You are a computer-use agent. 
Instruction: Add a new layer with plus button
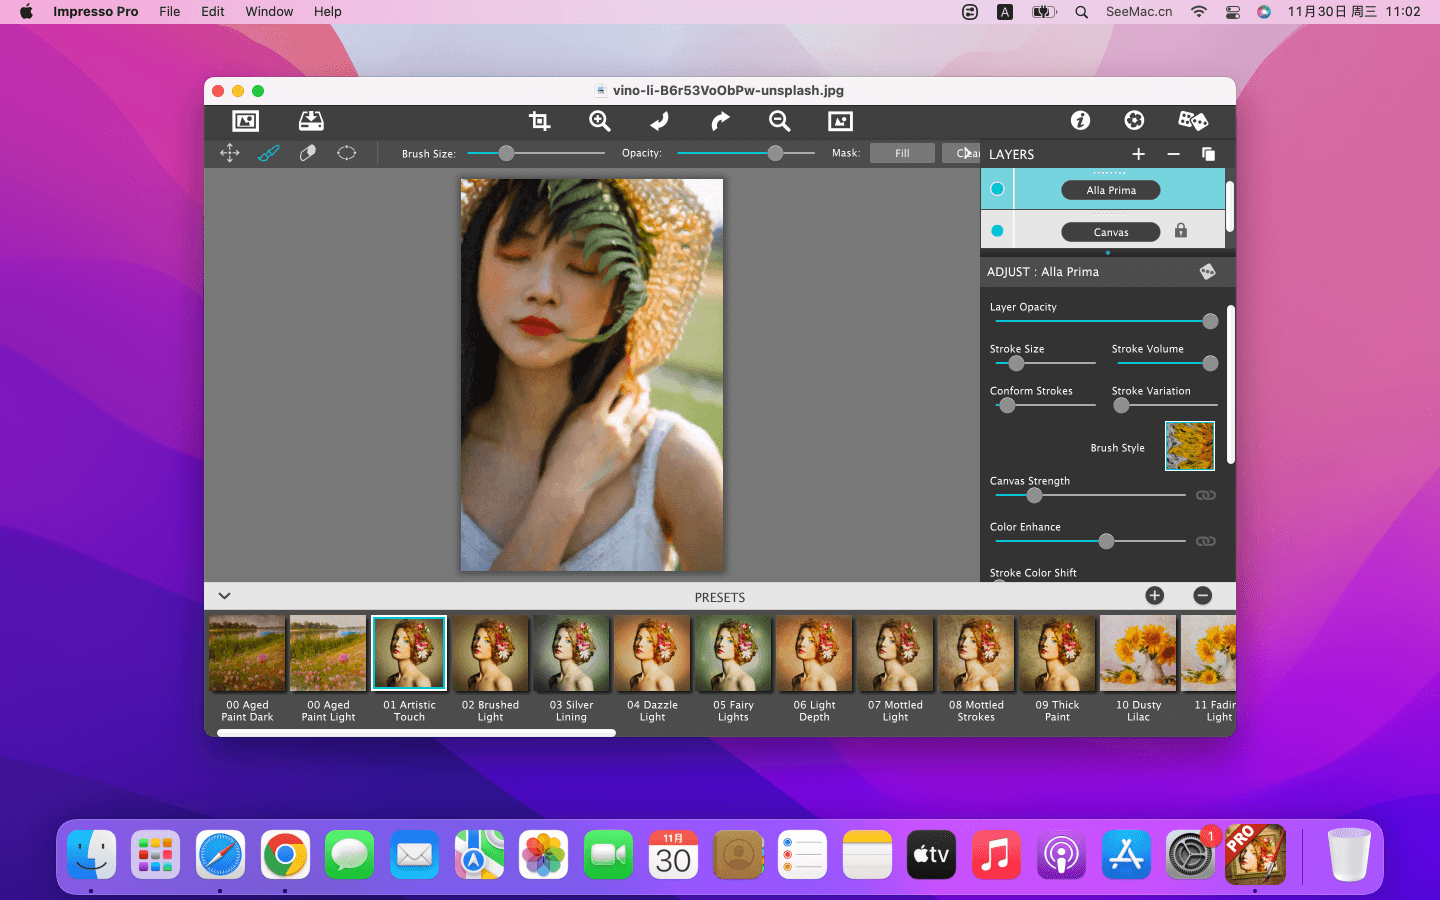[x=1138, y=154]
